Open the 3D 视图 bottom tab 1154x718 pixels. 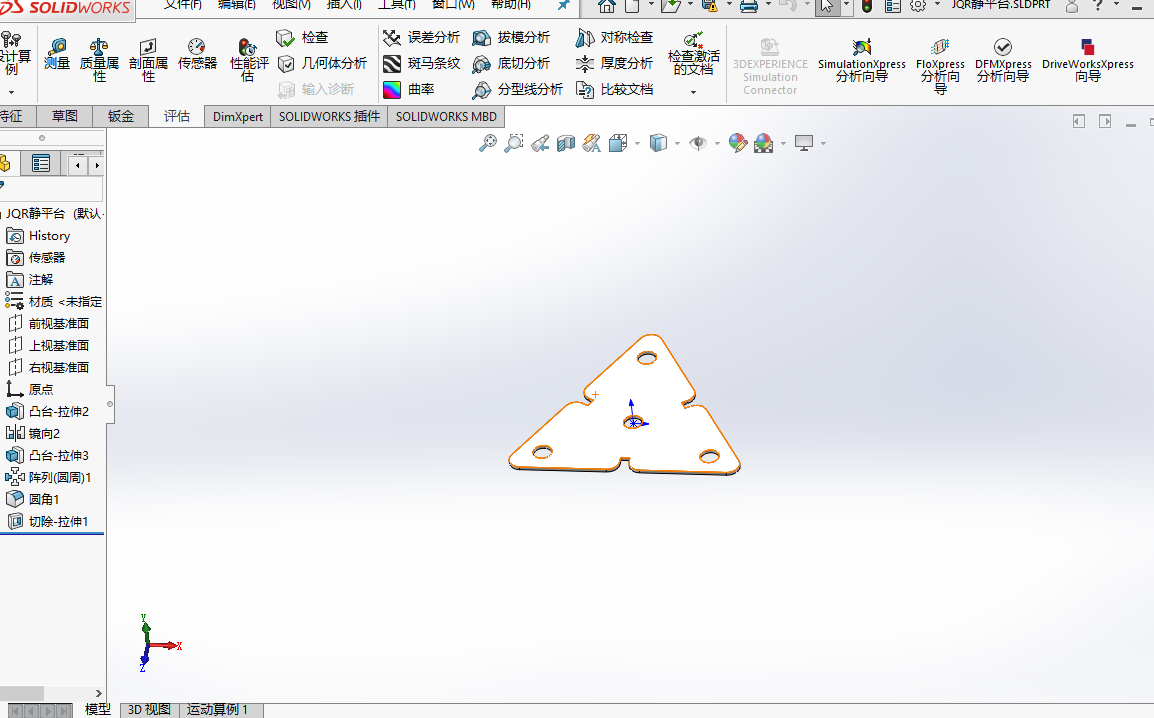tap(149, 709)
